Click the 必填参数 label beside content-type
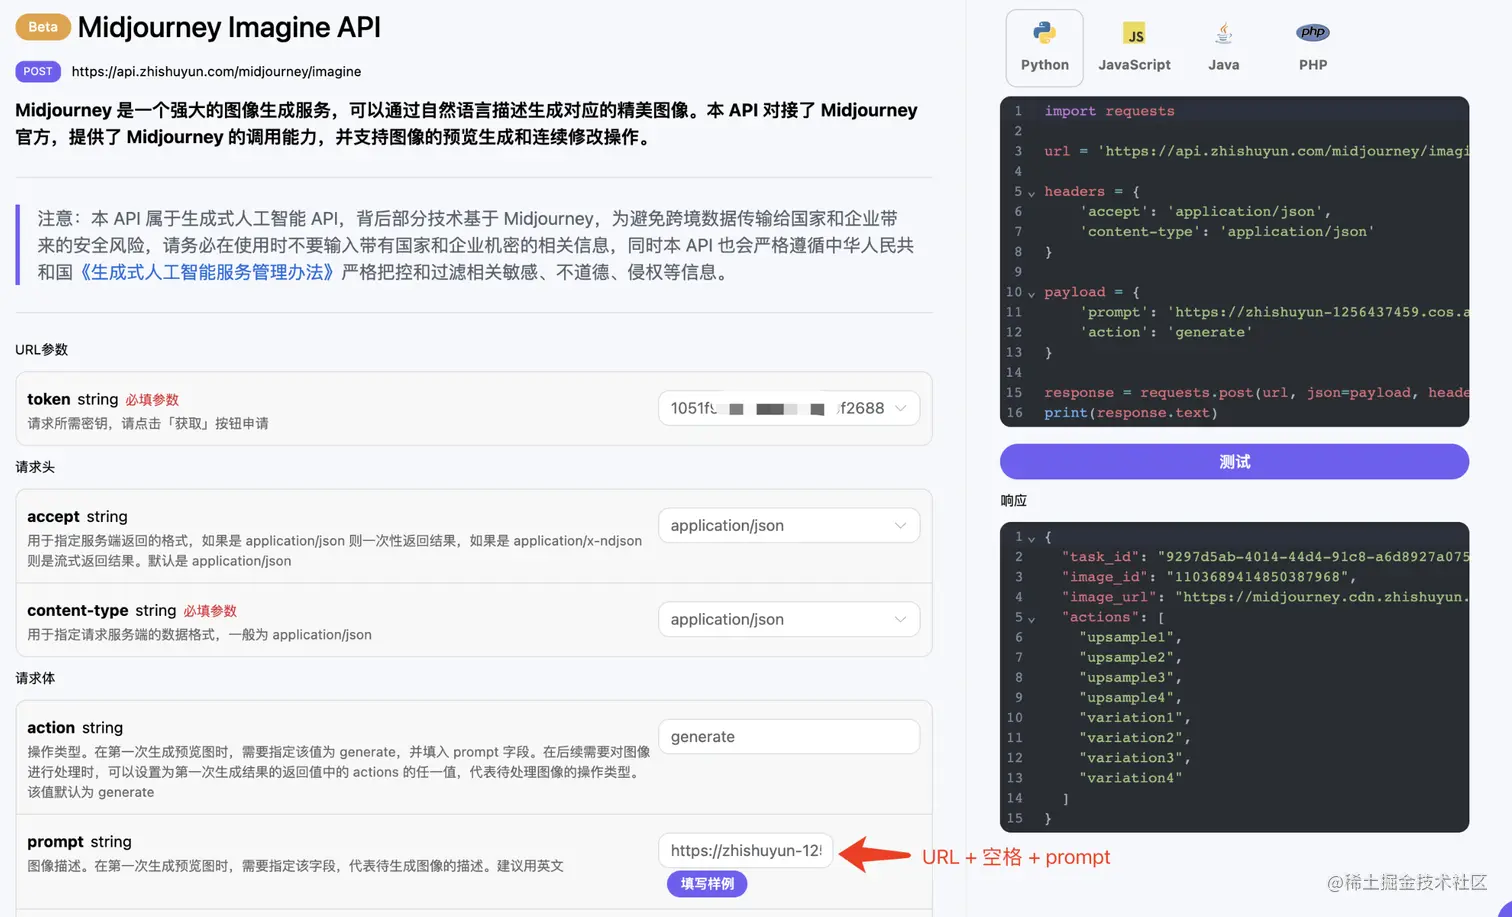 (x=210, y=611)
